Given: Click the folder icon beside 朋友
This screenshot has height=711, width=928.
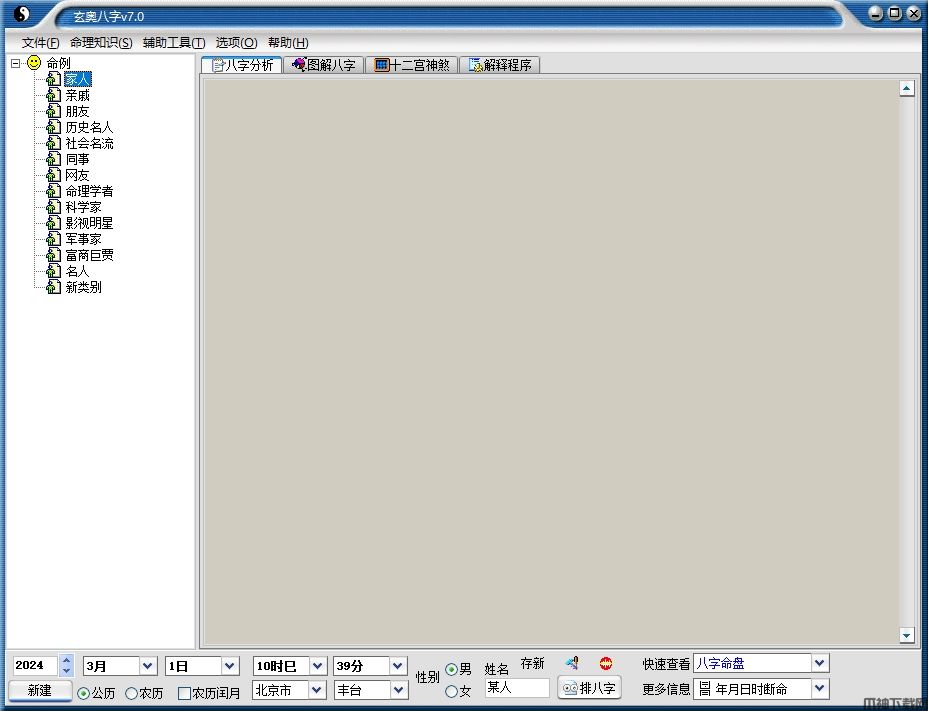Looking at the screenshot, I should [53, 111].
